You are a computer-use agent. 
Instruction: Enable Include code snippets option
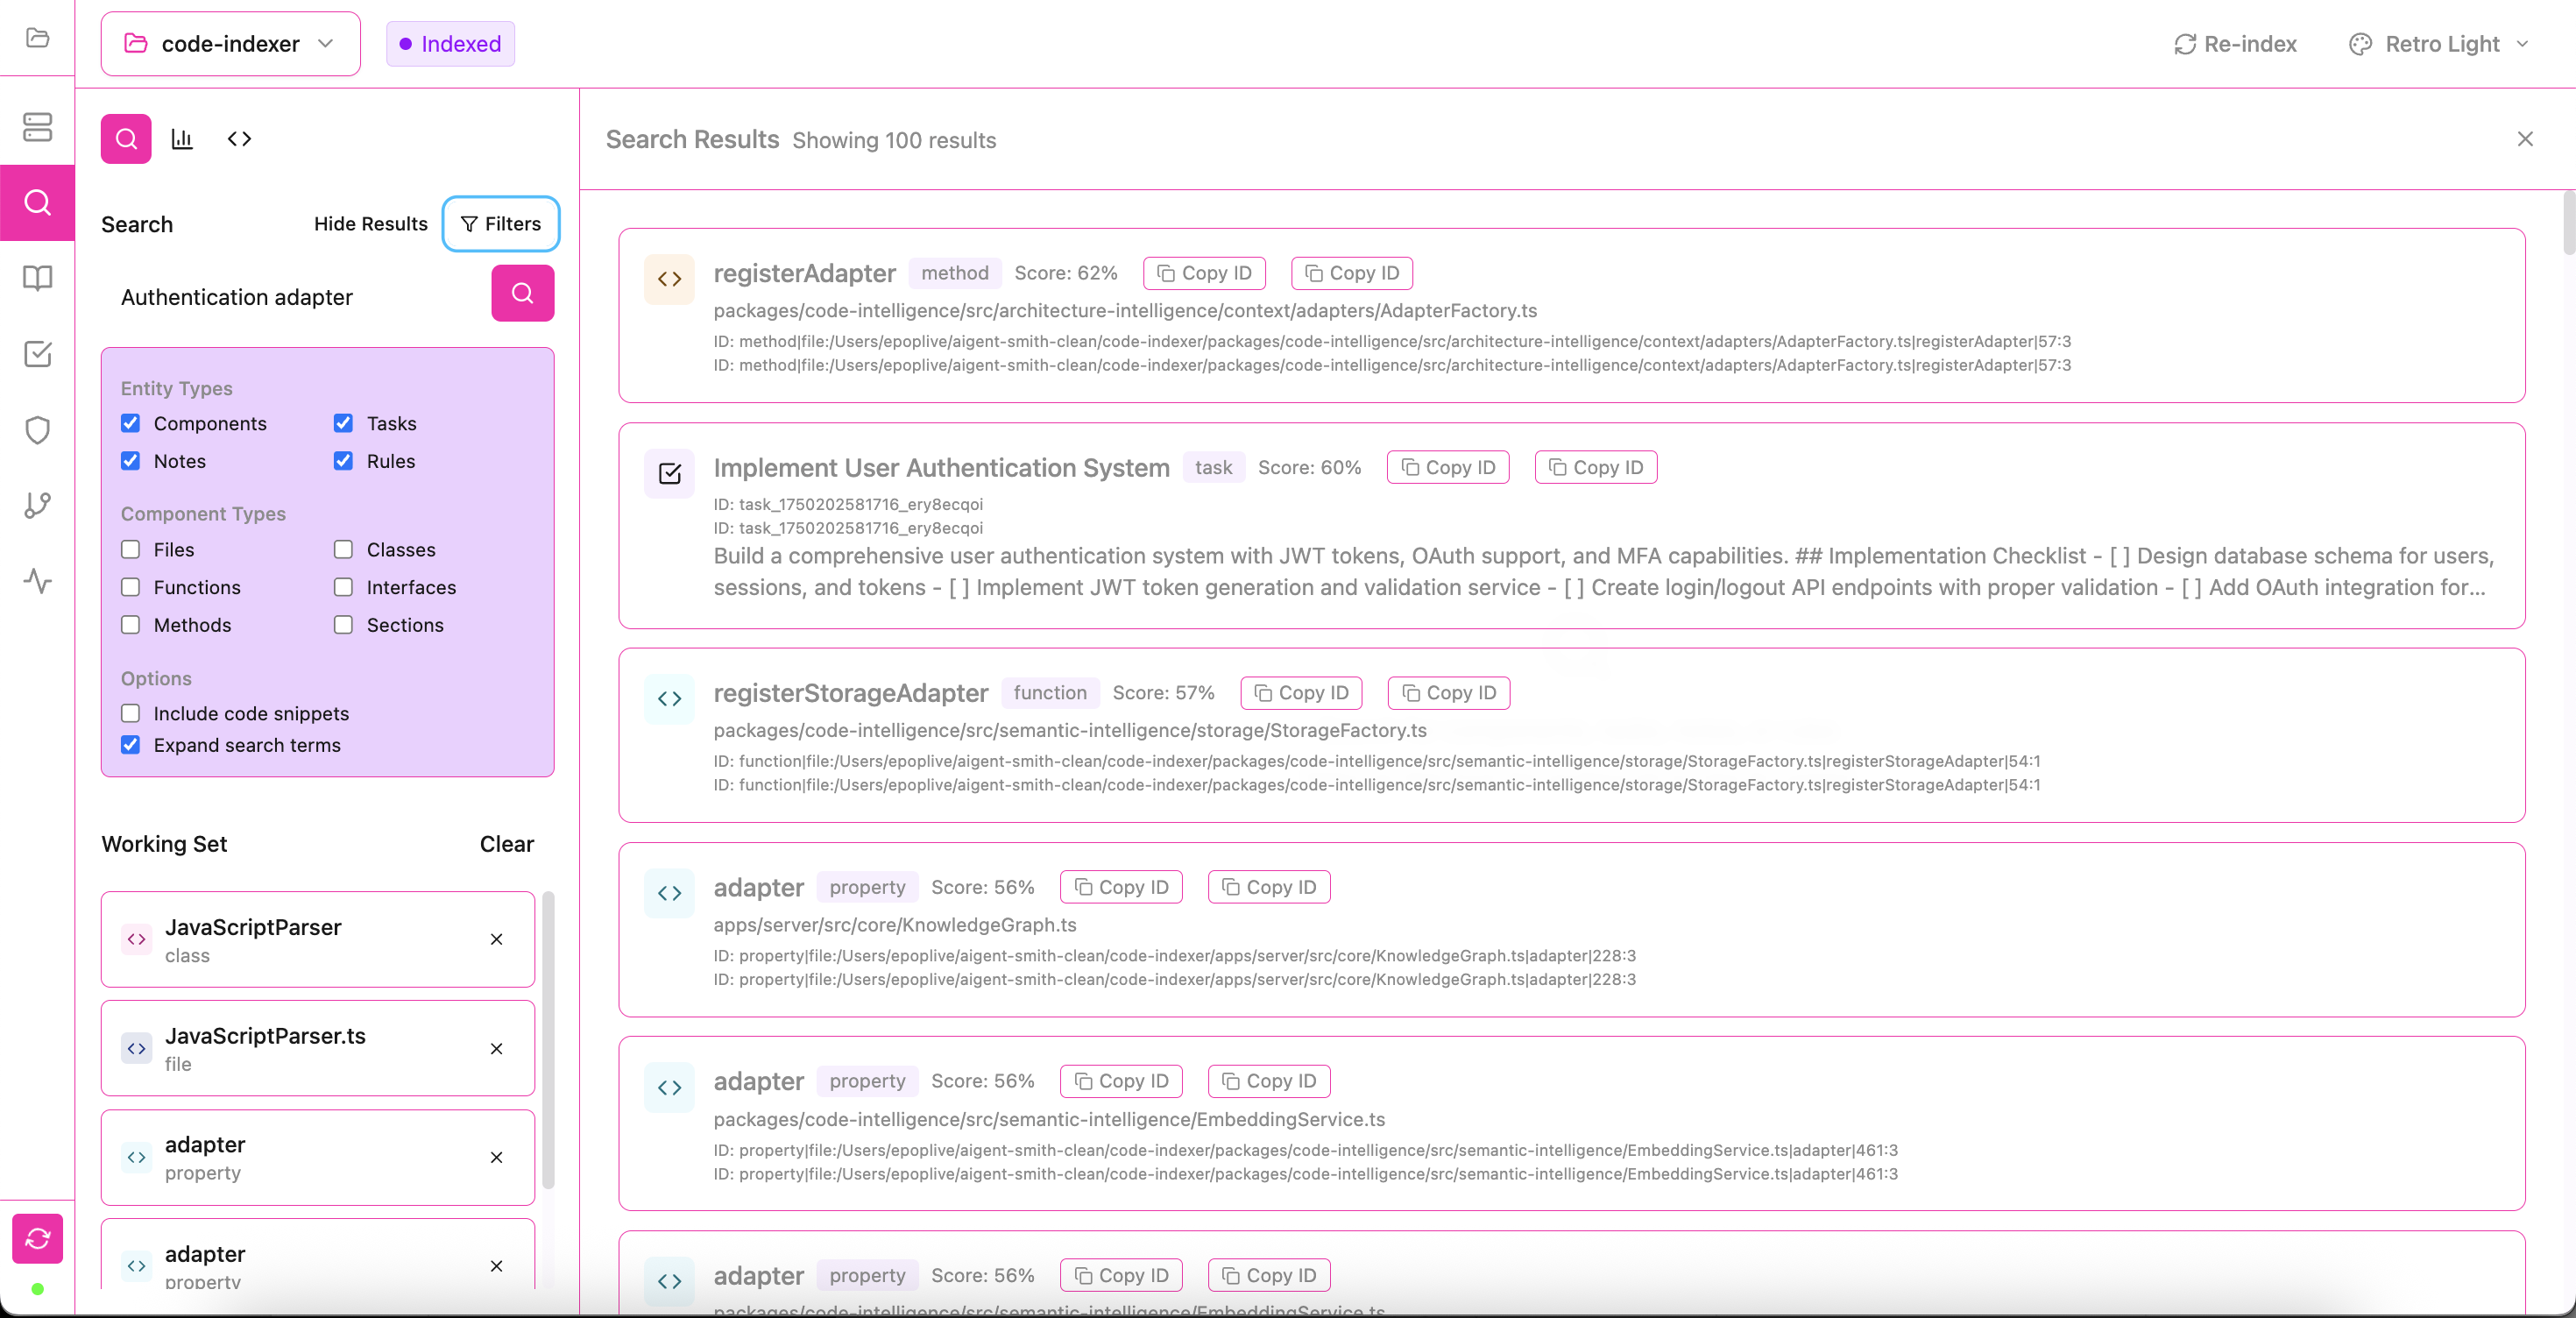[131, 713]
